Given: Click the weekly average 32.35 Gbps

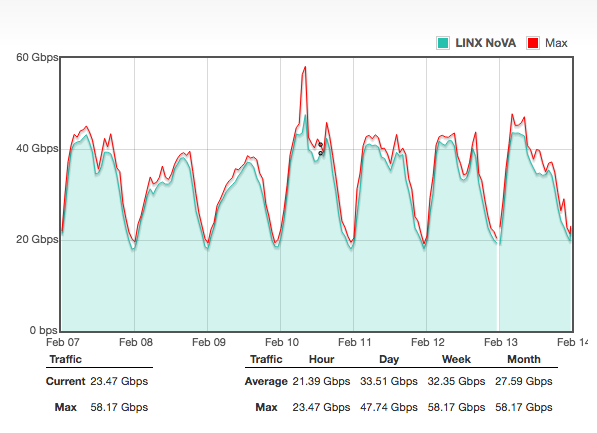Looking at the screenshot, I should pos(456,381).
